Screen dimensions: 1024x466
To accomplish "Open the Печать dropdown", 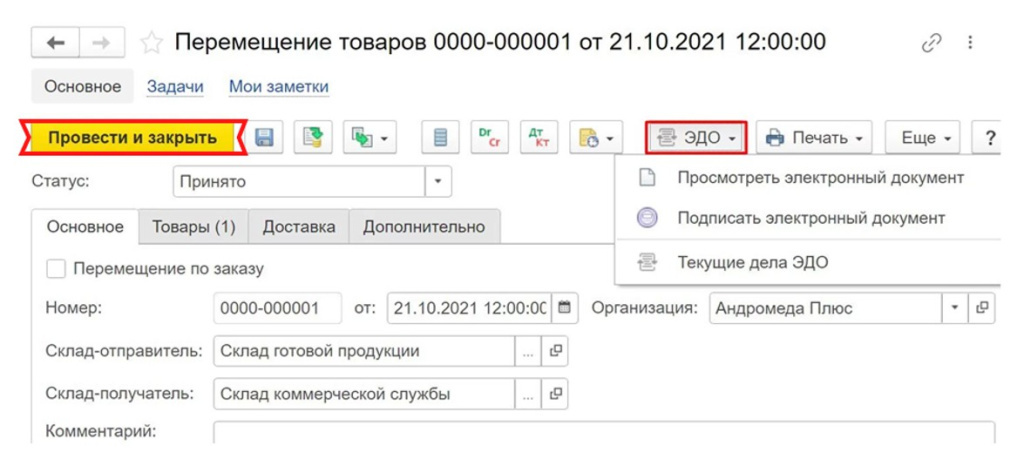I will [814, 138].
